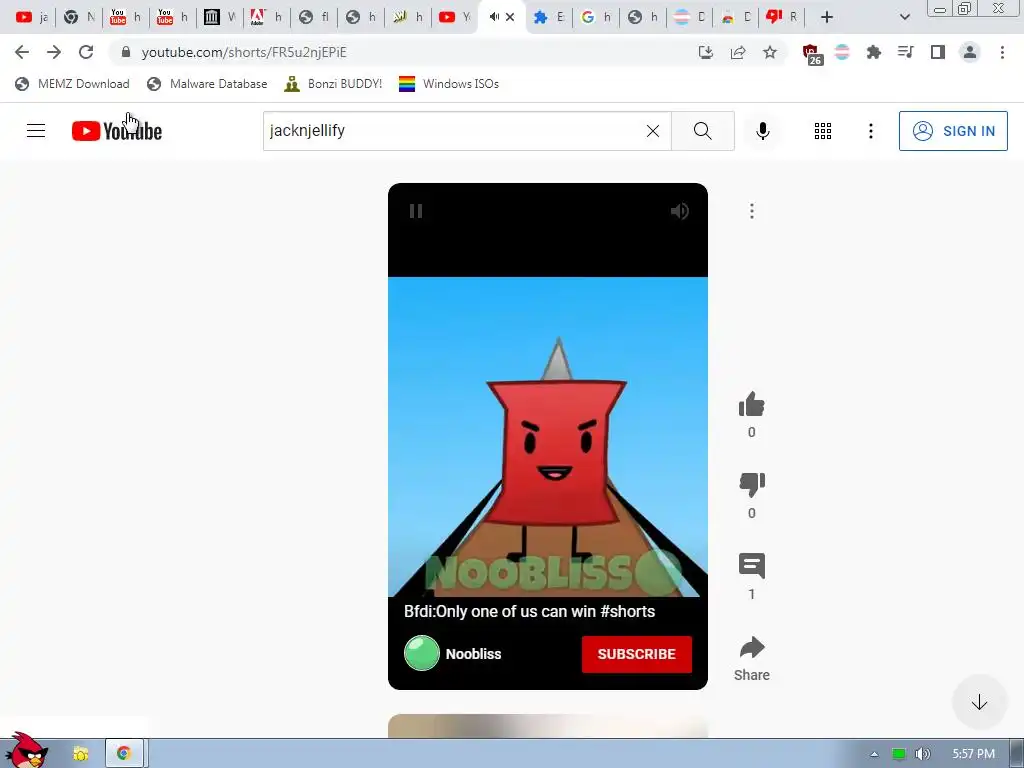Open the Short's more options menu

[x=752, y=211]
